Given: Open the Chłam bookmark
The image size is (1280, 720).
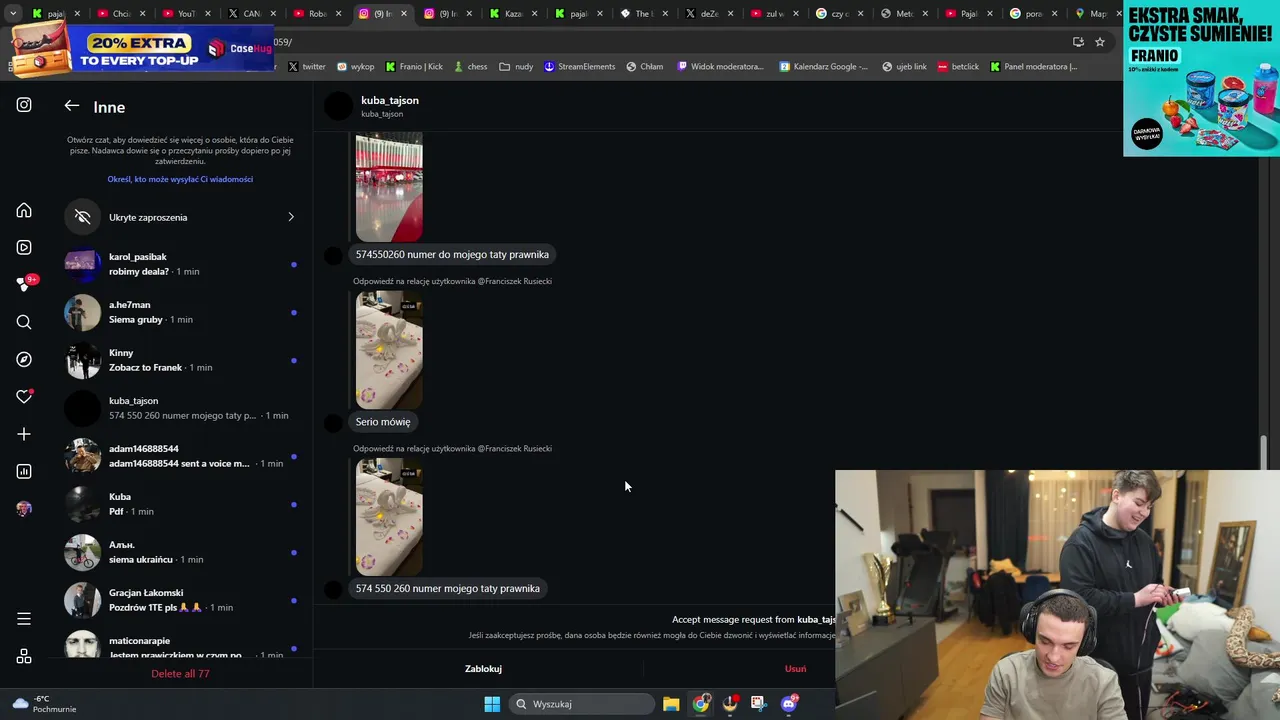Looking at the screenshot, I should (644, 67).
